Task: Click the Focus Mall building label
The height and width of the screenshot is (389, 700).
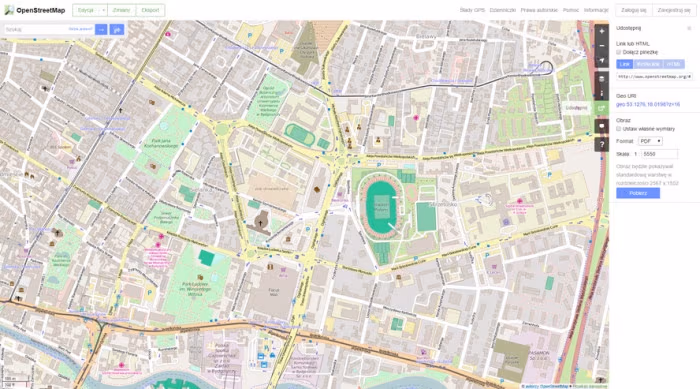Action: pos(274,292)
